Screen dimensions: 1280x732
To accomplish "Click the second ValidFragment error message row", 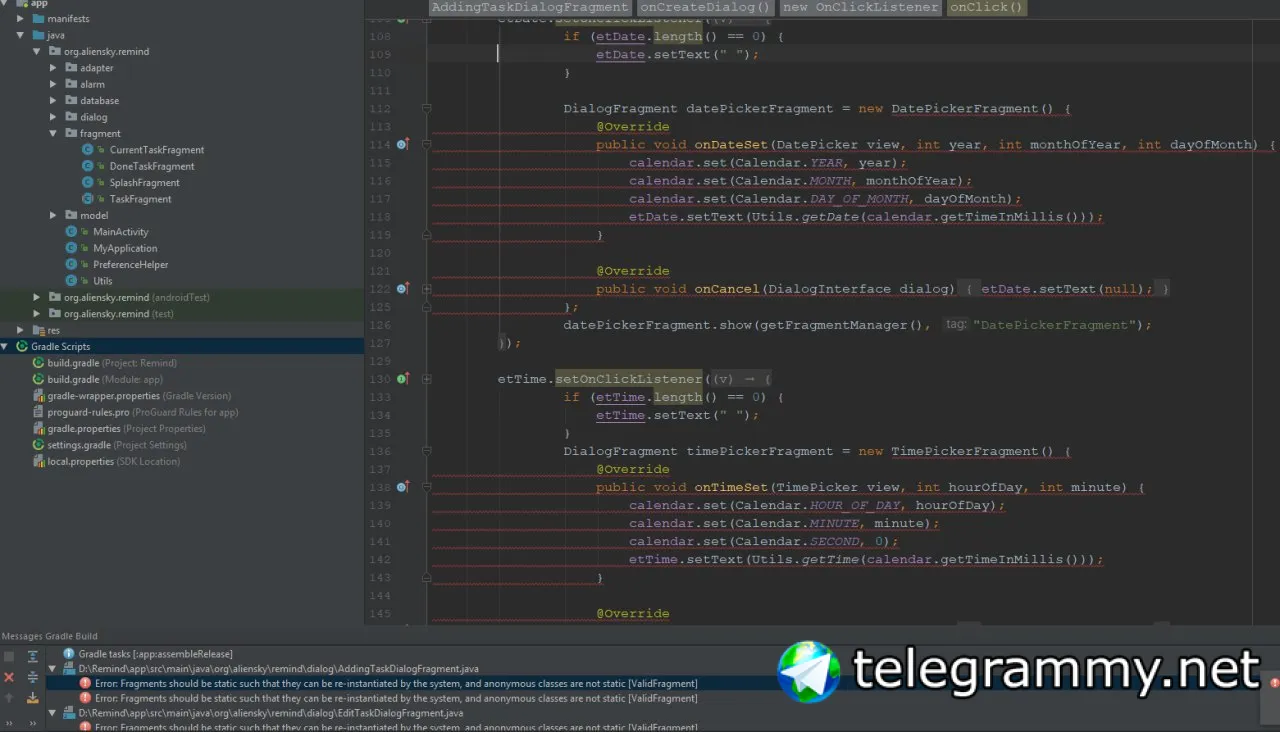I will pyautogui.click(x=396, y=699).
